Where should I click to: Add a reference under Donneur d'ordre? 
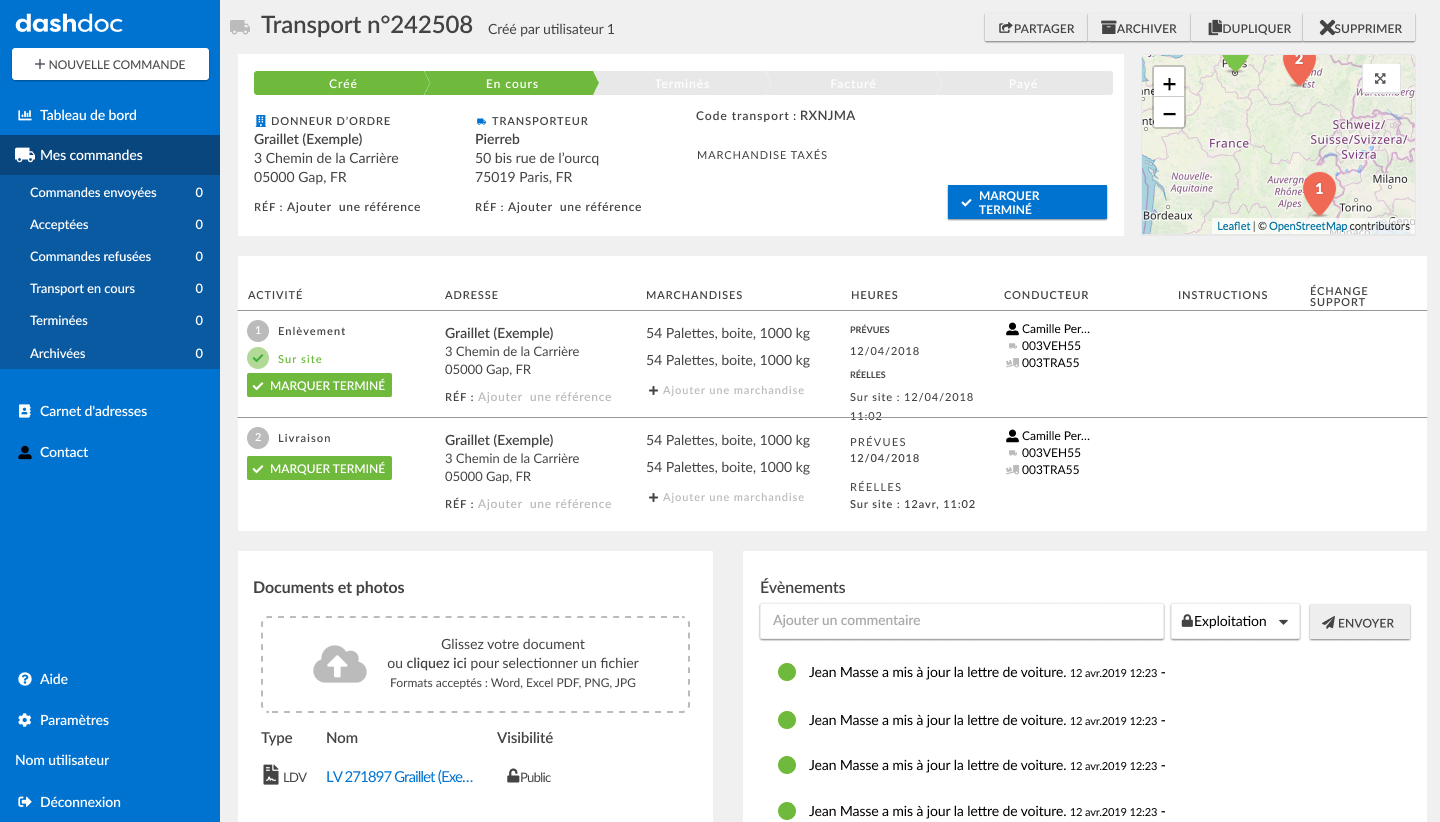(354, 207)
